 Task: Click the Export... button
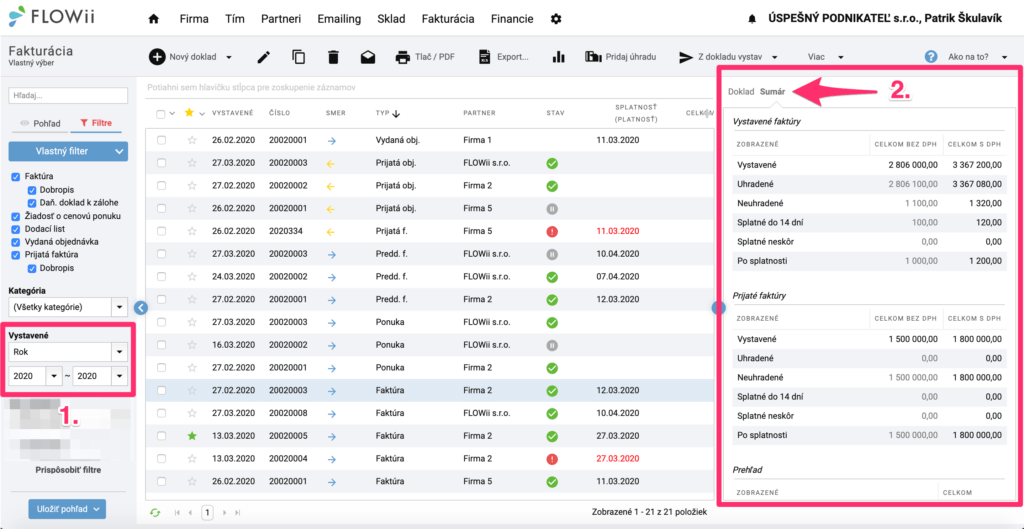pyautogui.click(x=504, y=57)
